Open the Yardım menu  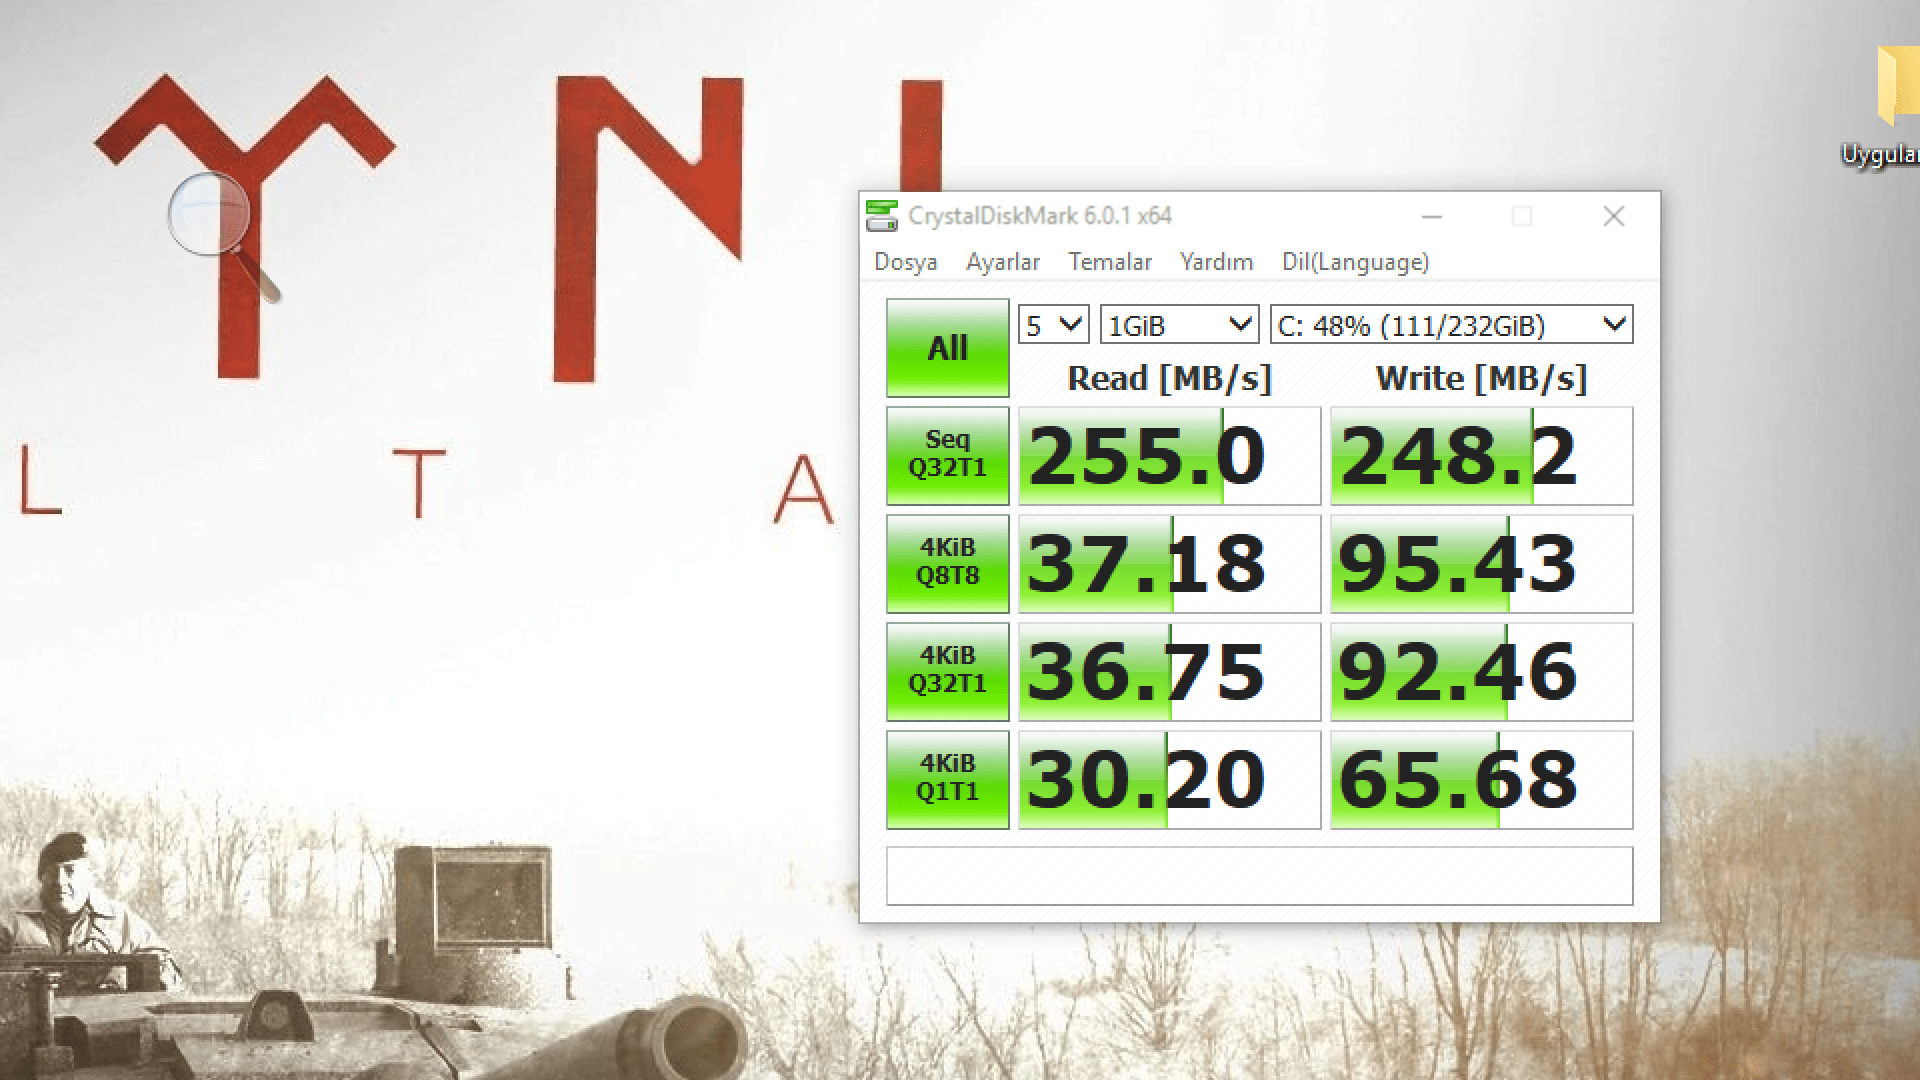coord(1216,262)
